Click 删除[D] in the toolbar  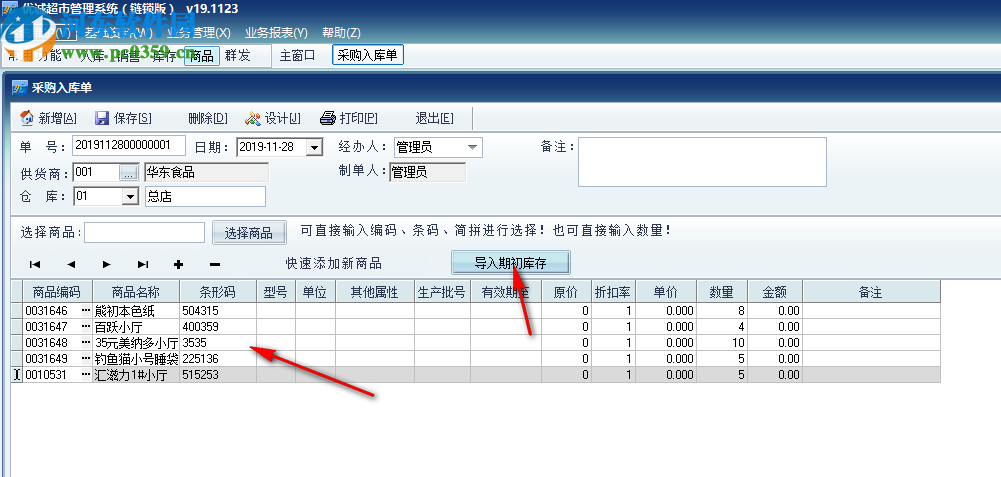coord(207,118)
